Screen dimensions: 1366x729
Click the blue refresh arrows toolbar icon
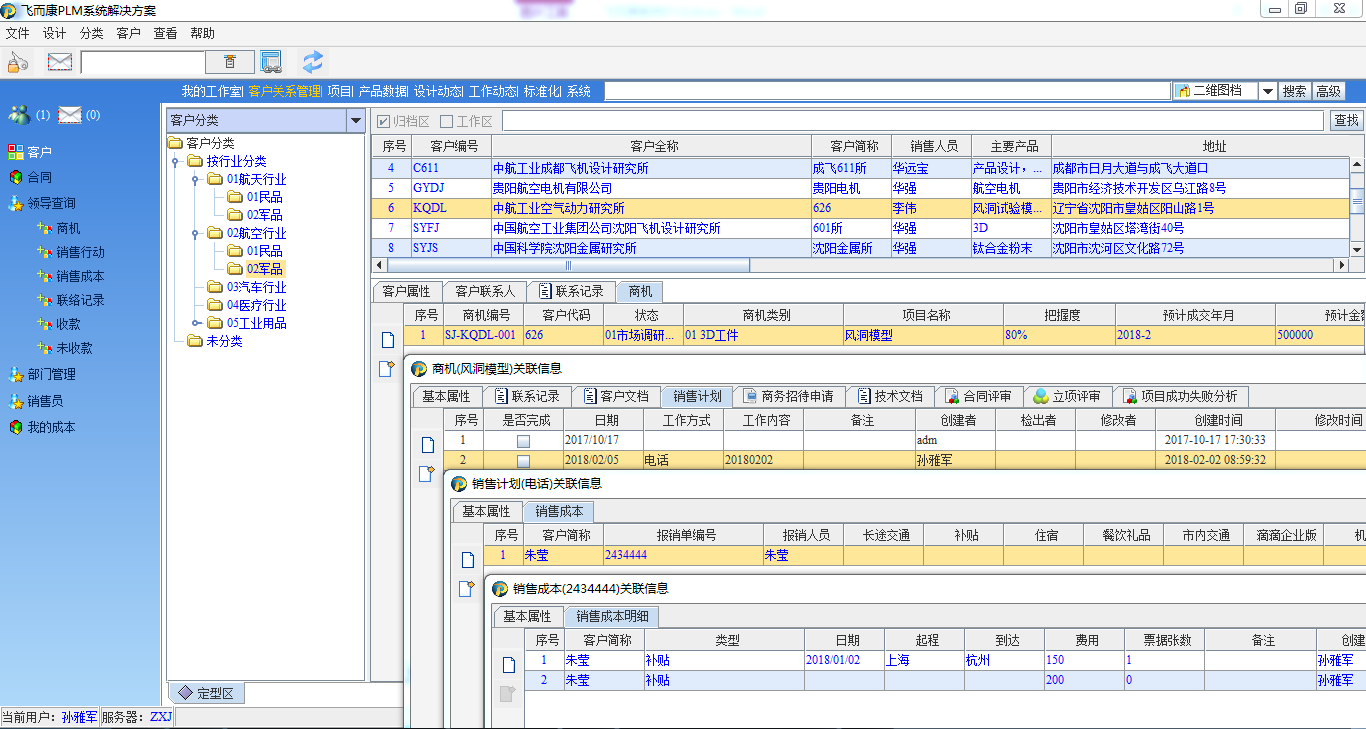point(313,62)
